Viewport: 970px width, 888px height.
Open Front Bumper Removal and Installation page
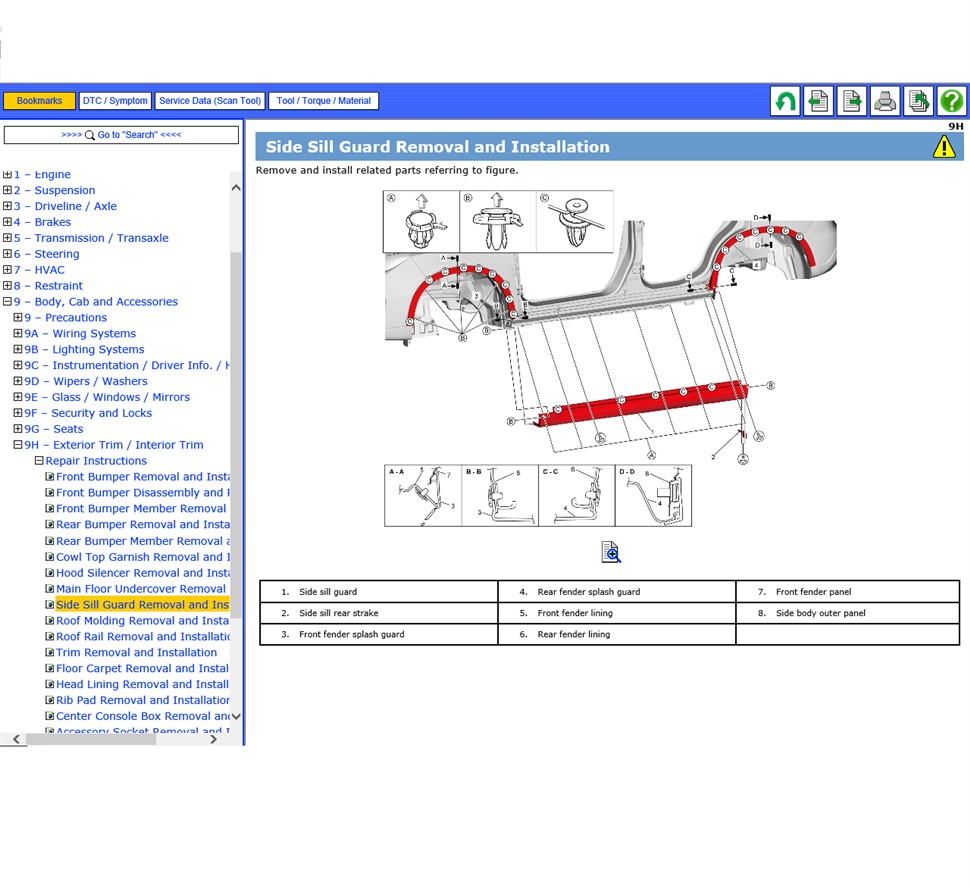point(143,476)
